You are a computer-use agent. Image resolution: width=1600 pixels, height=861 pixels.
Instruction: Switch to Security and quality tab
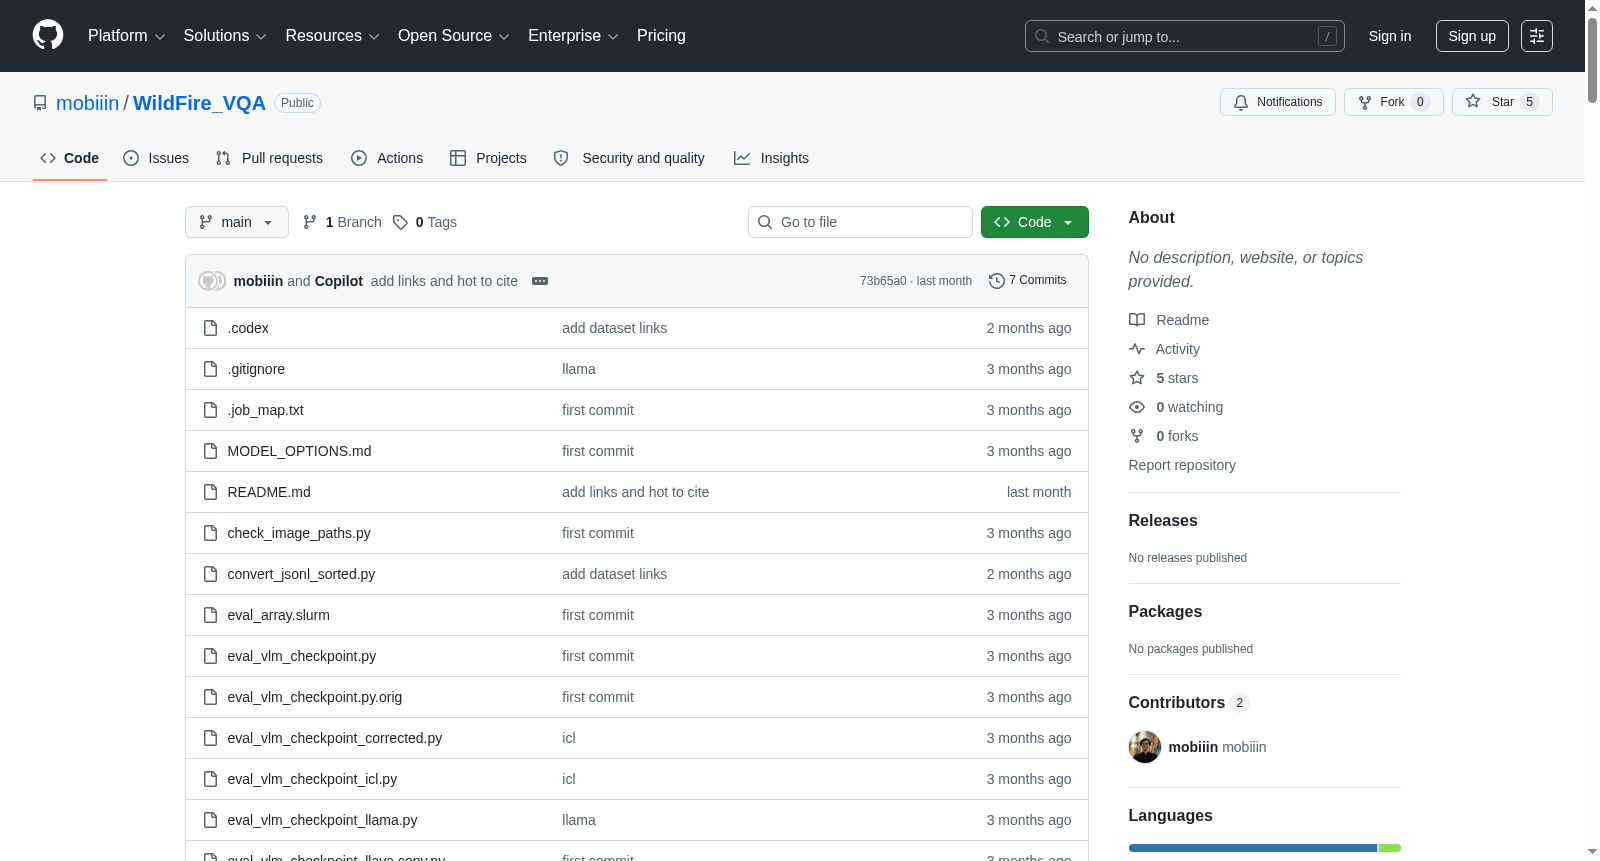pos(629,158)
